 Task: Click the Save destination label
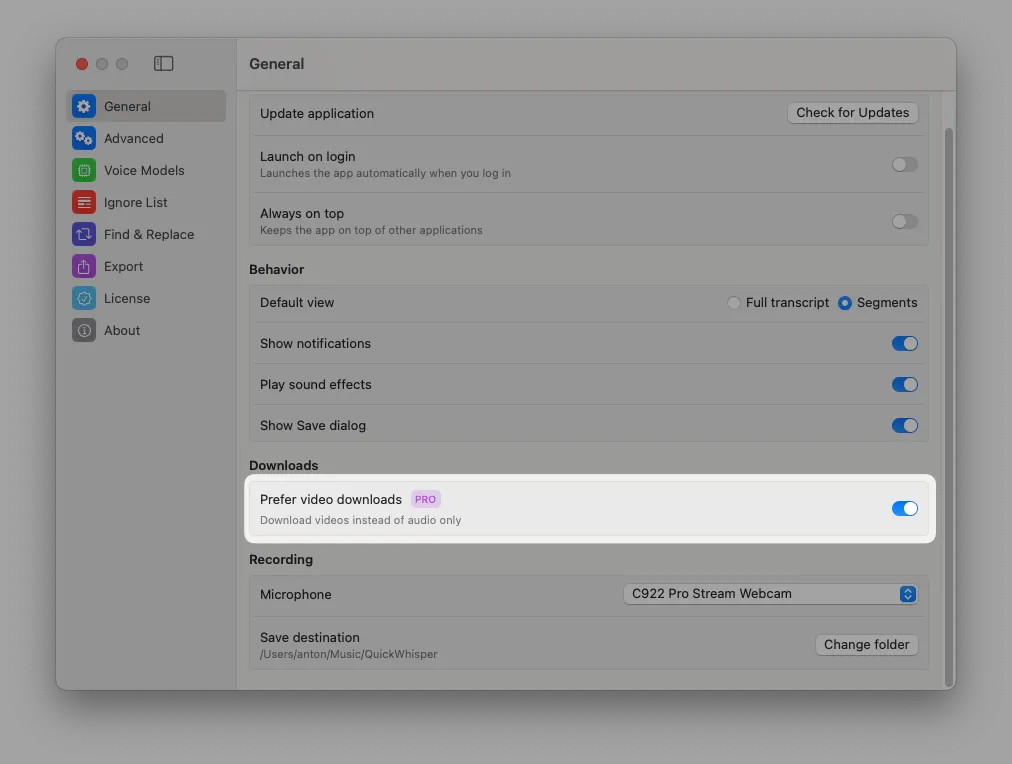(310, 638)
